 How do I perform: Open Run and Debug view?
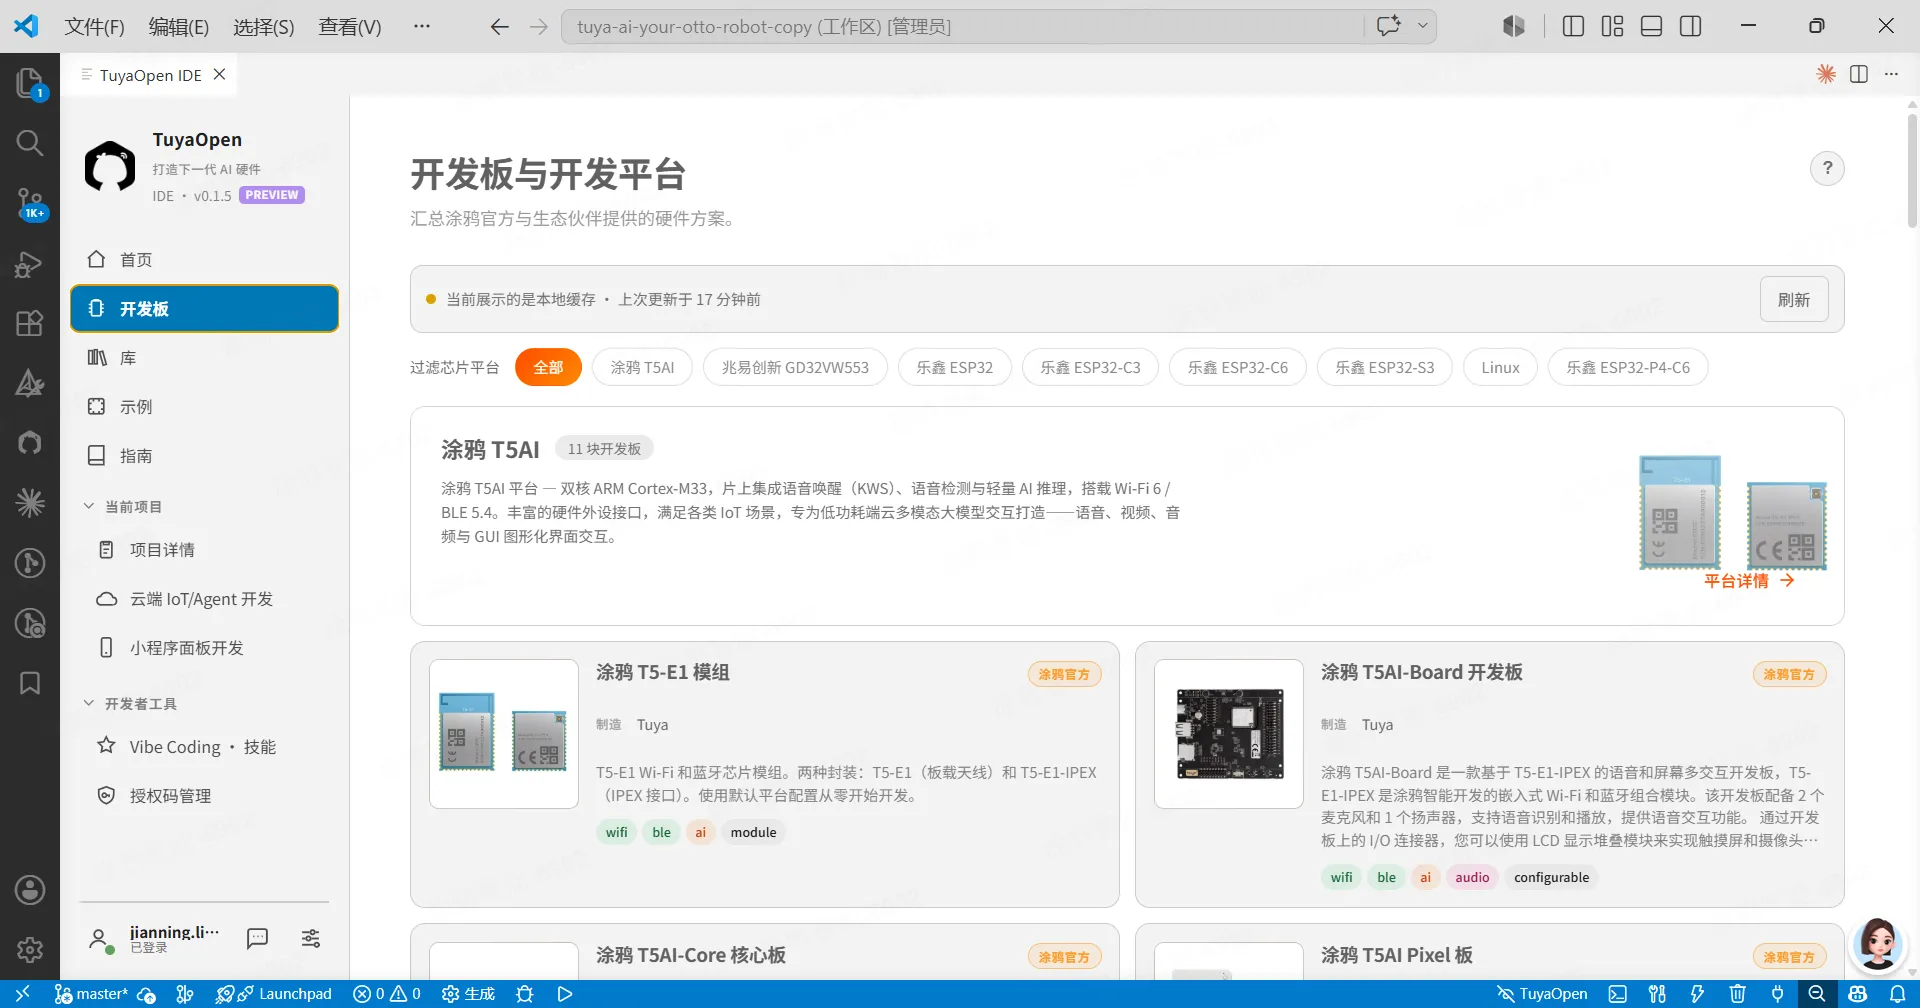(x=30, y=264)
